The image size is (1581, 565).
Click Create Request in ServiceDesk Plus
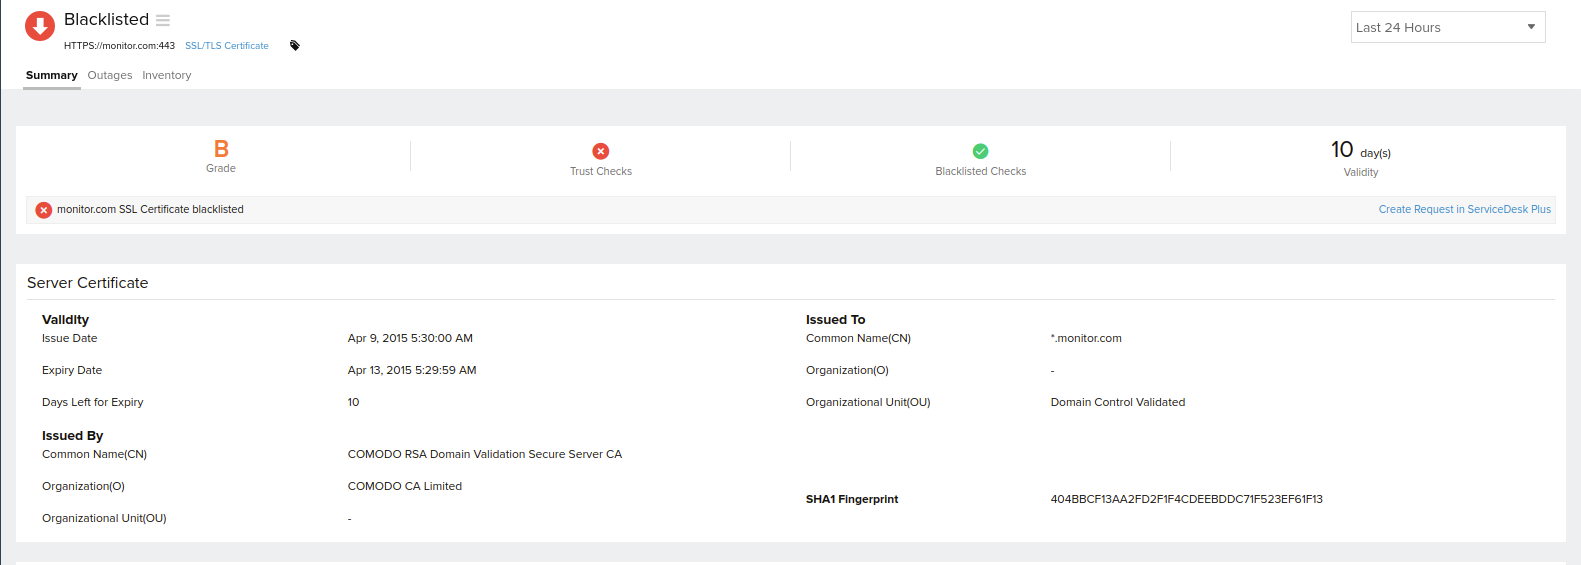[1464, 209]
